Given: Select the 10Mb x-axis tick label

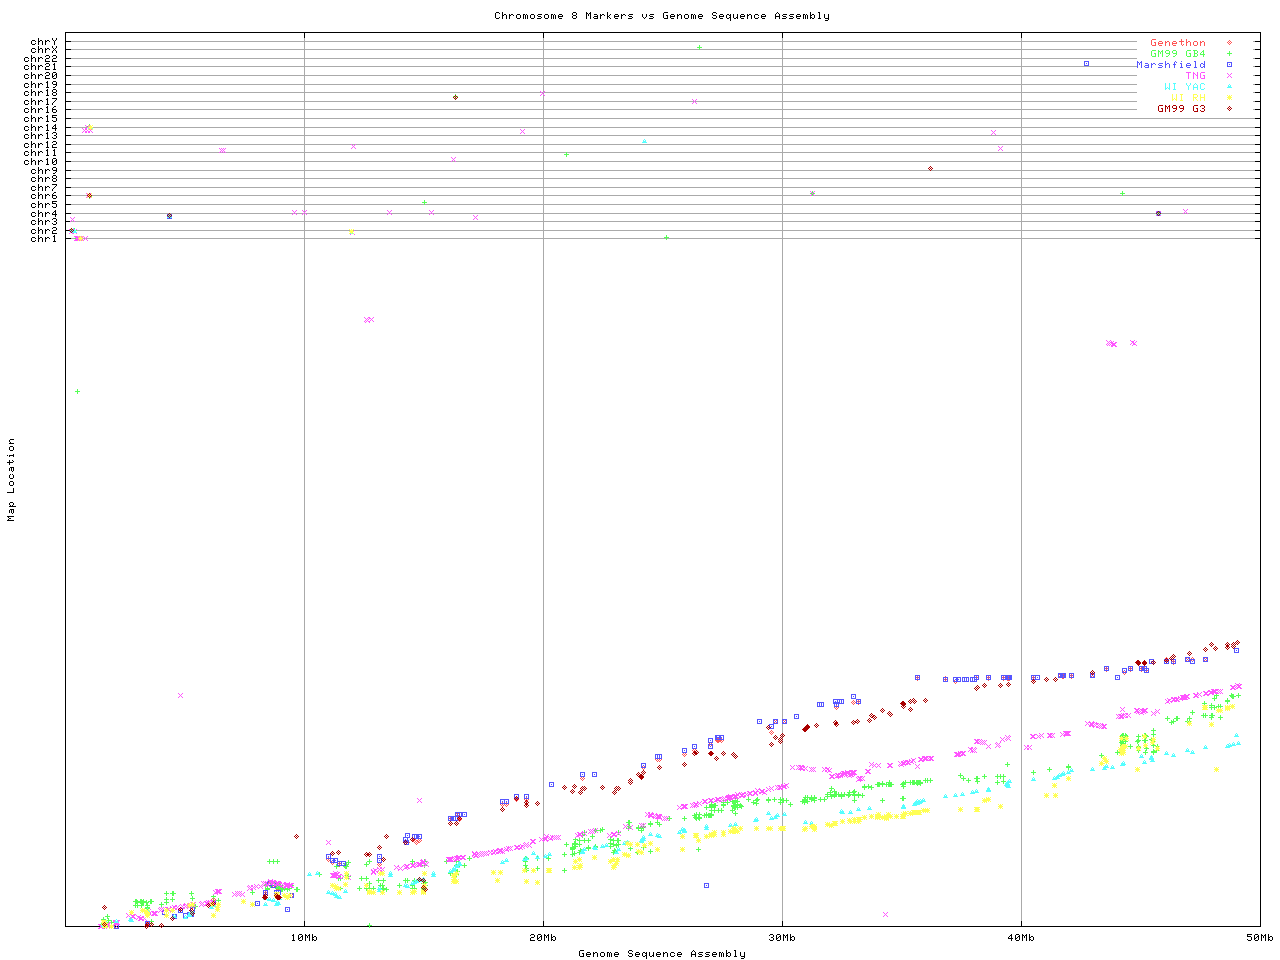Looking at the screenshot, I should click(x=304, y=938).
